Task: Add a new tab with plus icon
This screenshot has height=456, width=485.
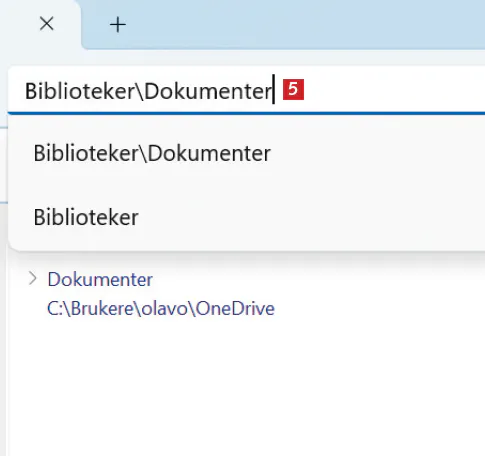Action: (118, 25)
